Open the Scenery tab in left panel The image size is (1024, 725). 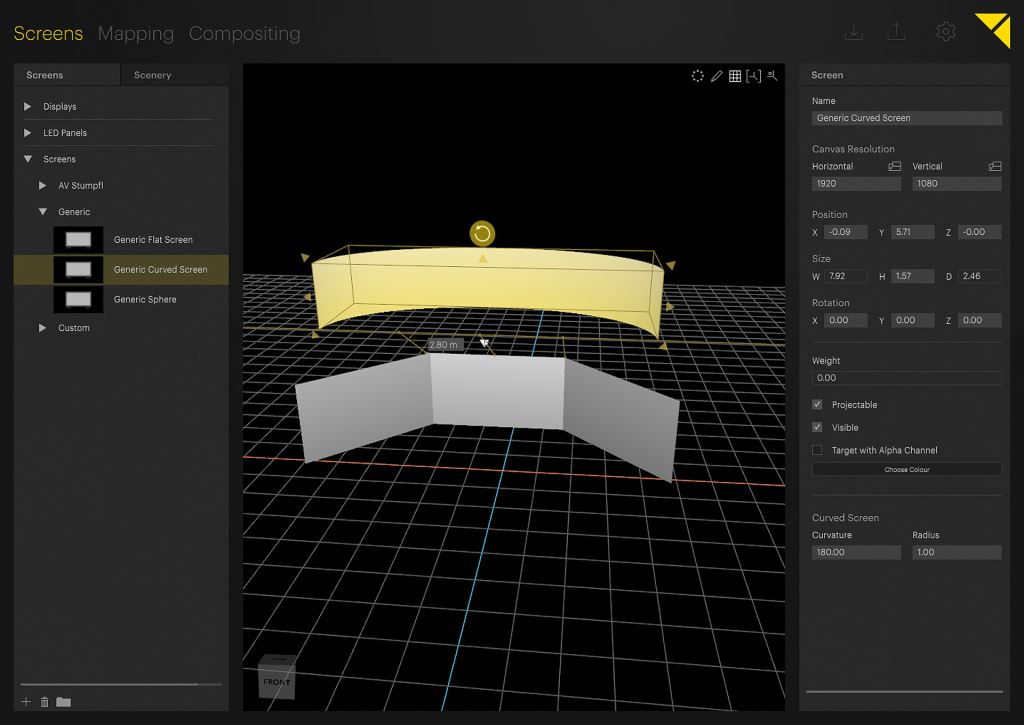click(152, 75)
